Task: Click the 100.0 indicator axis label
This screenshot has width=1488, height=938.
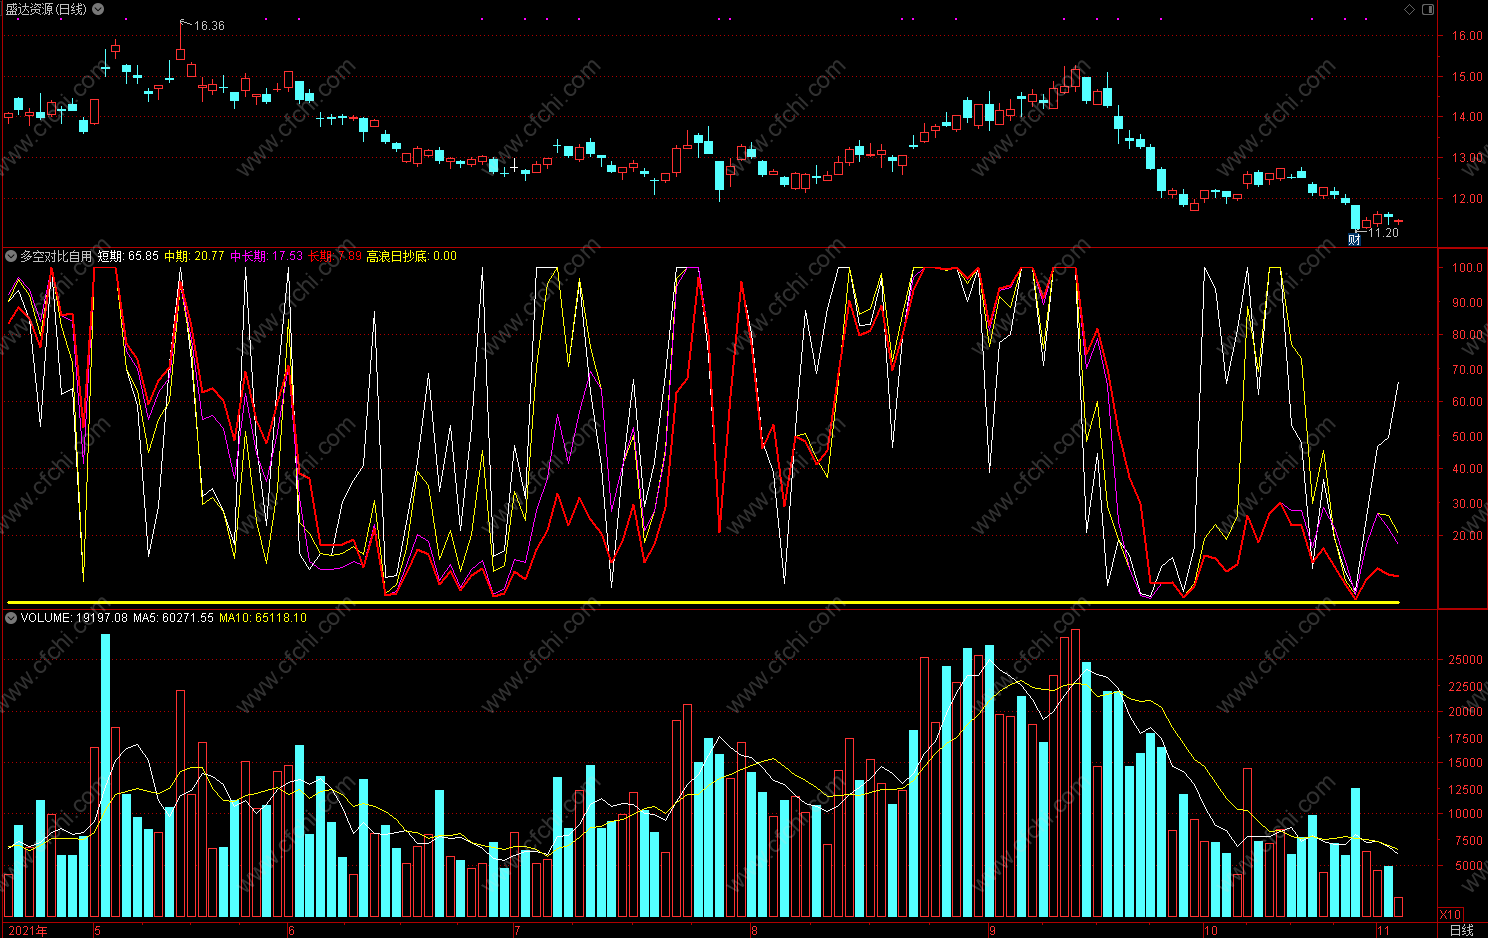Action: coord(1467,268)
